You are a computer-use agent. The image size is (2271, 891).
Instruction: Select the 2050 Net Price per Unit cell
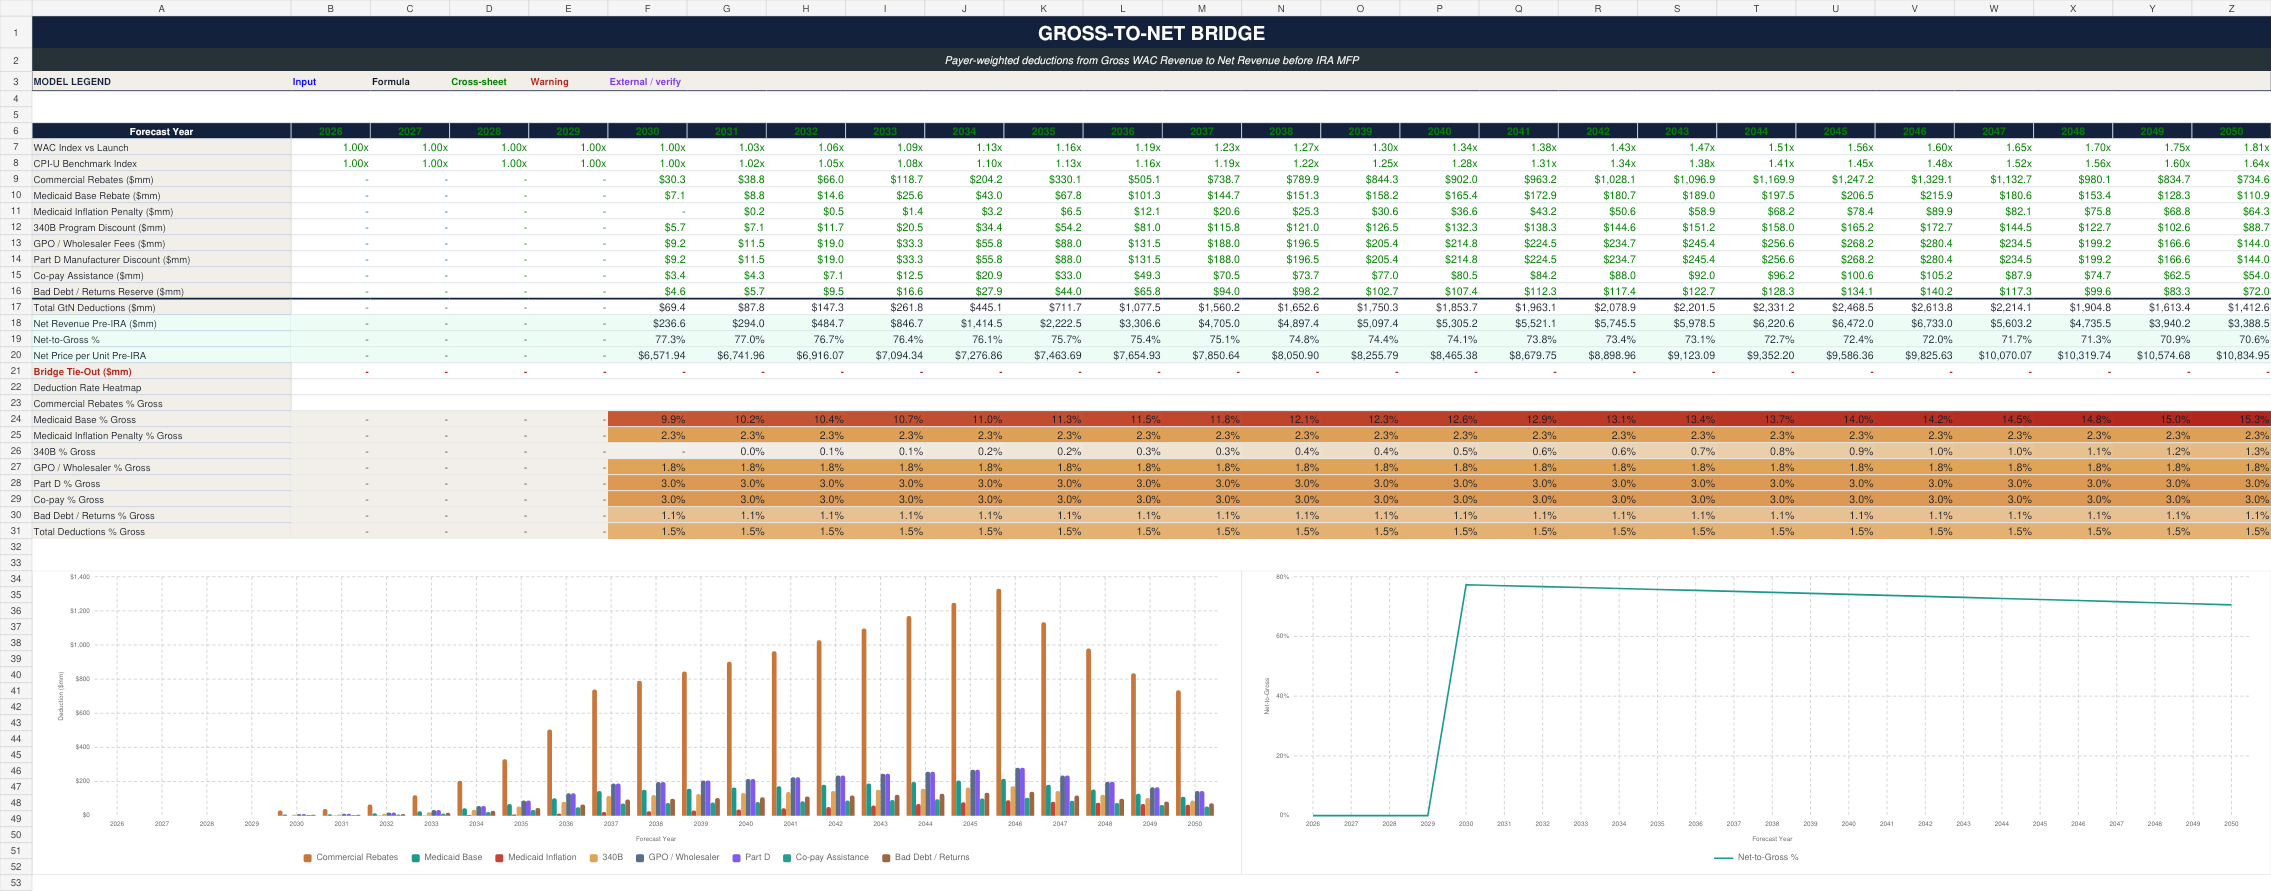[2231, 355]
